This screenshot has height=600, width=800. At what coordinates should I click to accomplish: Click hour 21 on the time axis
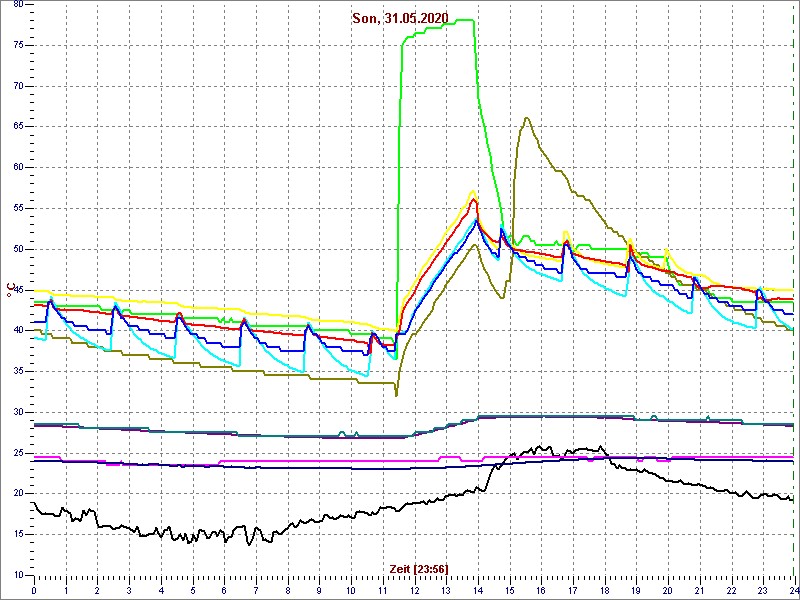tap(699, 590)
